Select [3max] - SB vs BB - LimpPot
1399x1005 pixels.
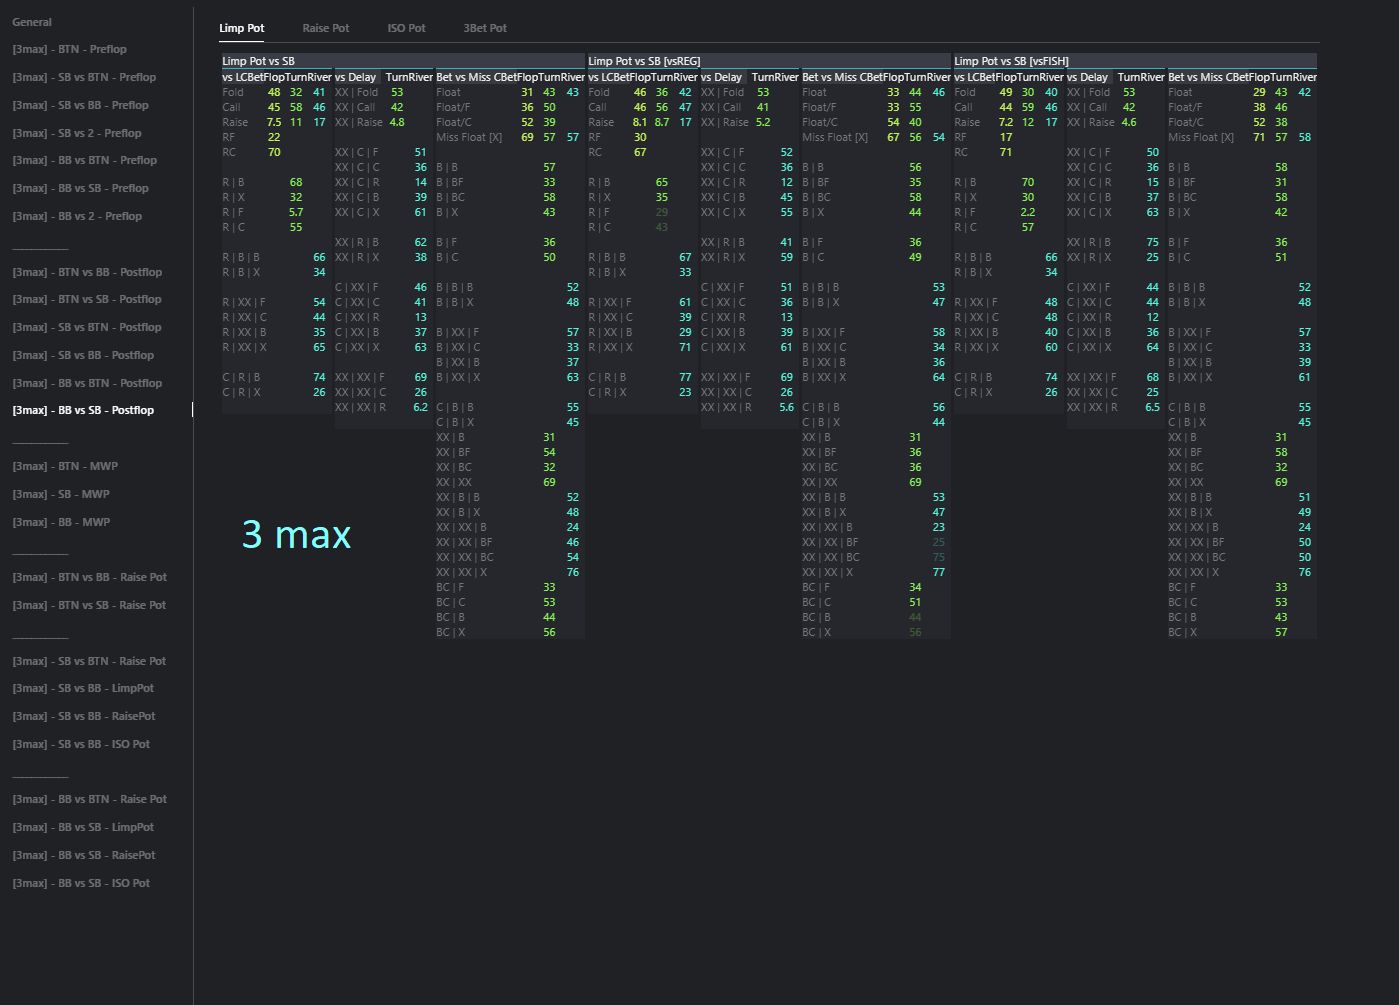pos(83,688)
